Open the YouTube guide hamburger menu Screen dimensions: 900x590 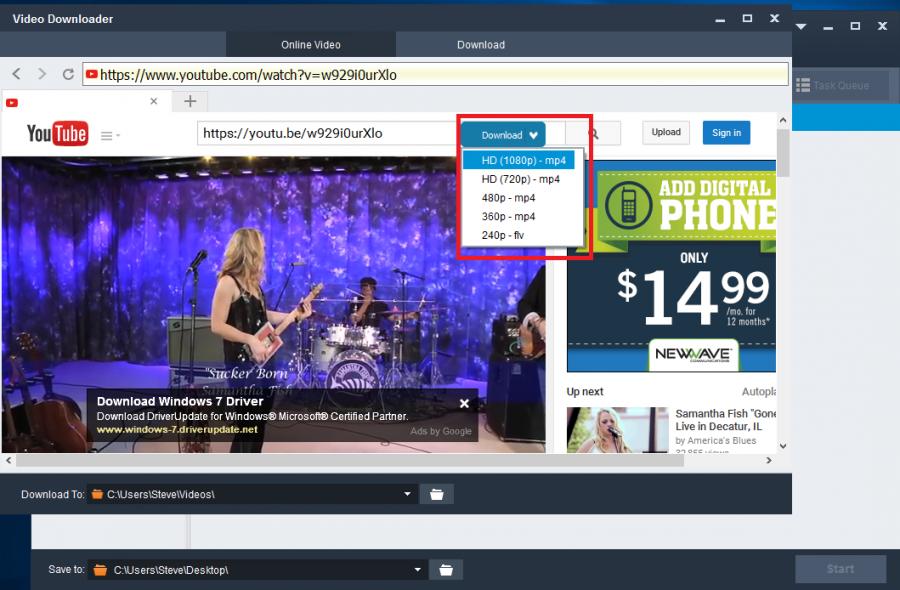110,136
